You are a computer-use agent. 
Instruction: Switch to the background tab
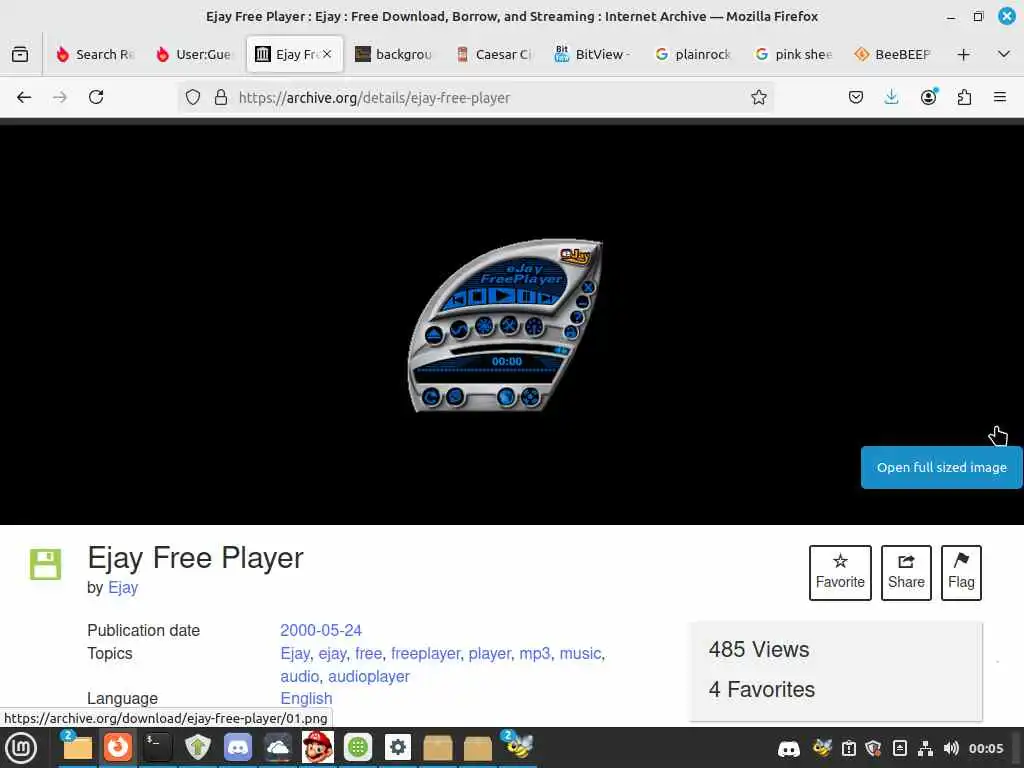pos(393,54)
